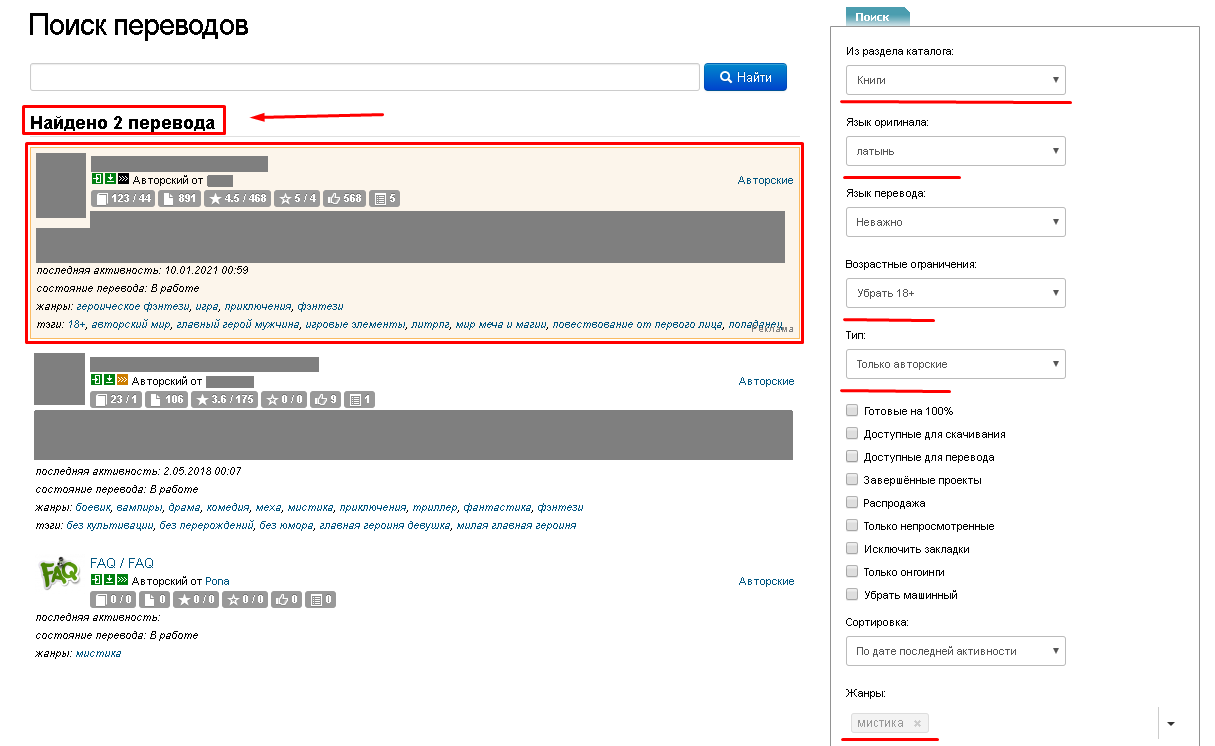Click the thumbs-up badge showing 9
1215x746 pixels.
(x=326, y=400)
